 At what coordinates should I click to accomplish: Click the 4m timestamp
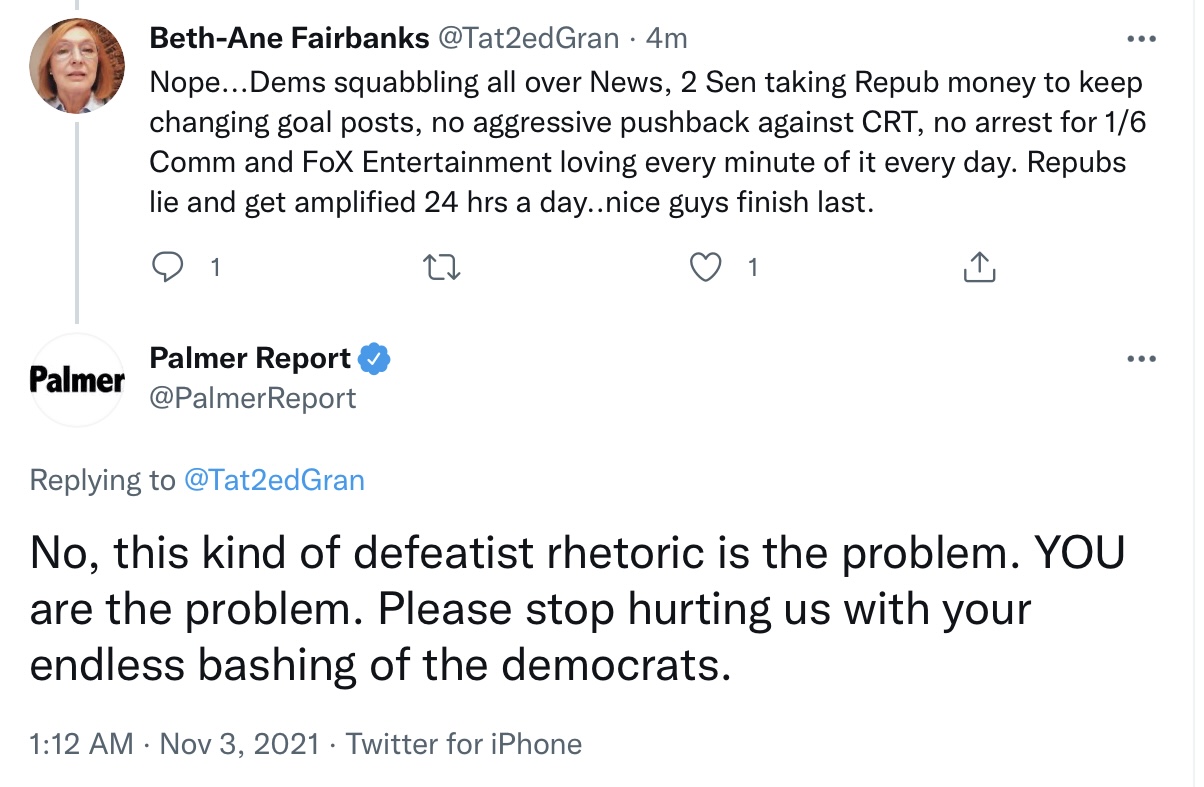pos(667,39)
